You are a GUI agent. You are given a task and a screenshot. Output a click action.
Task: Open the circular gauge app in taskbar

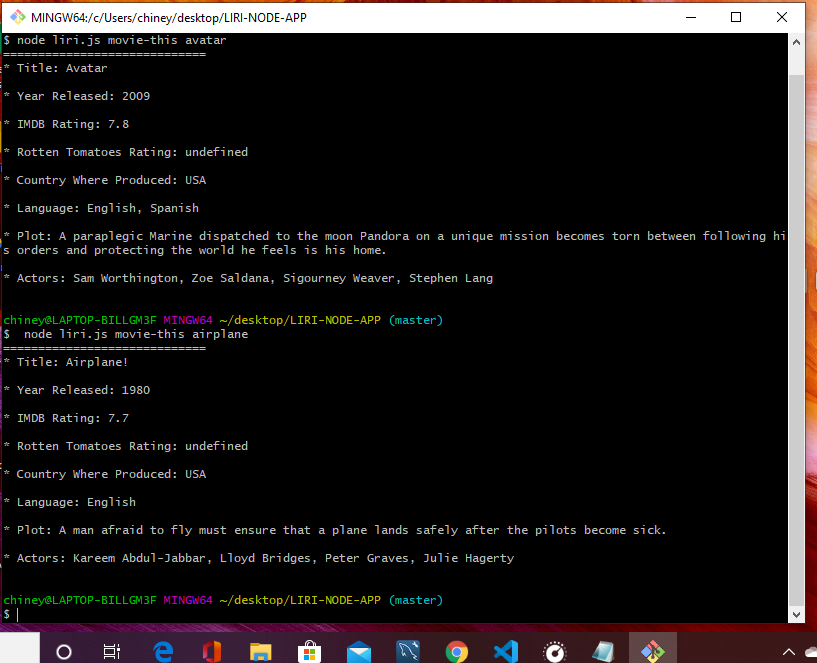point(554,652)
